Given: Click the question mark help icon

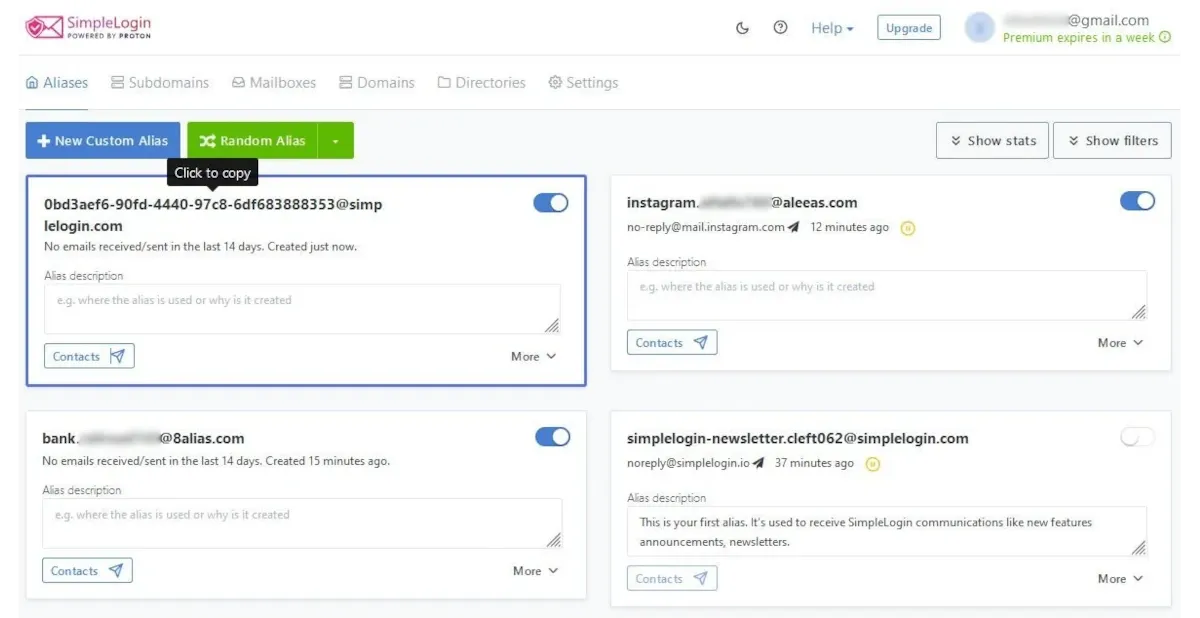Looking at the screenshot, I should 780,28.
